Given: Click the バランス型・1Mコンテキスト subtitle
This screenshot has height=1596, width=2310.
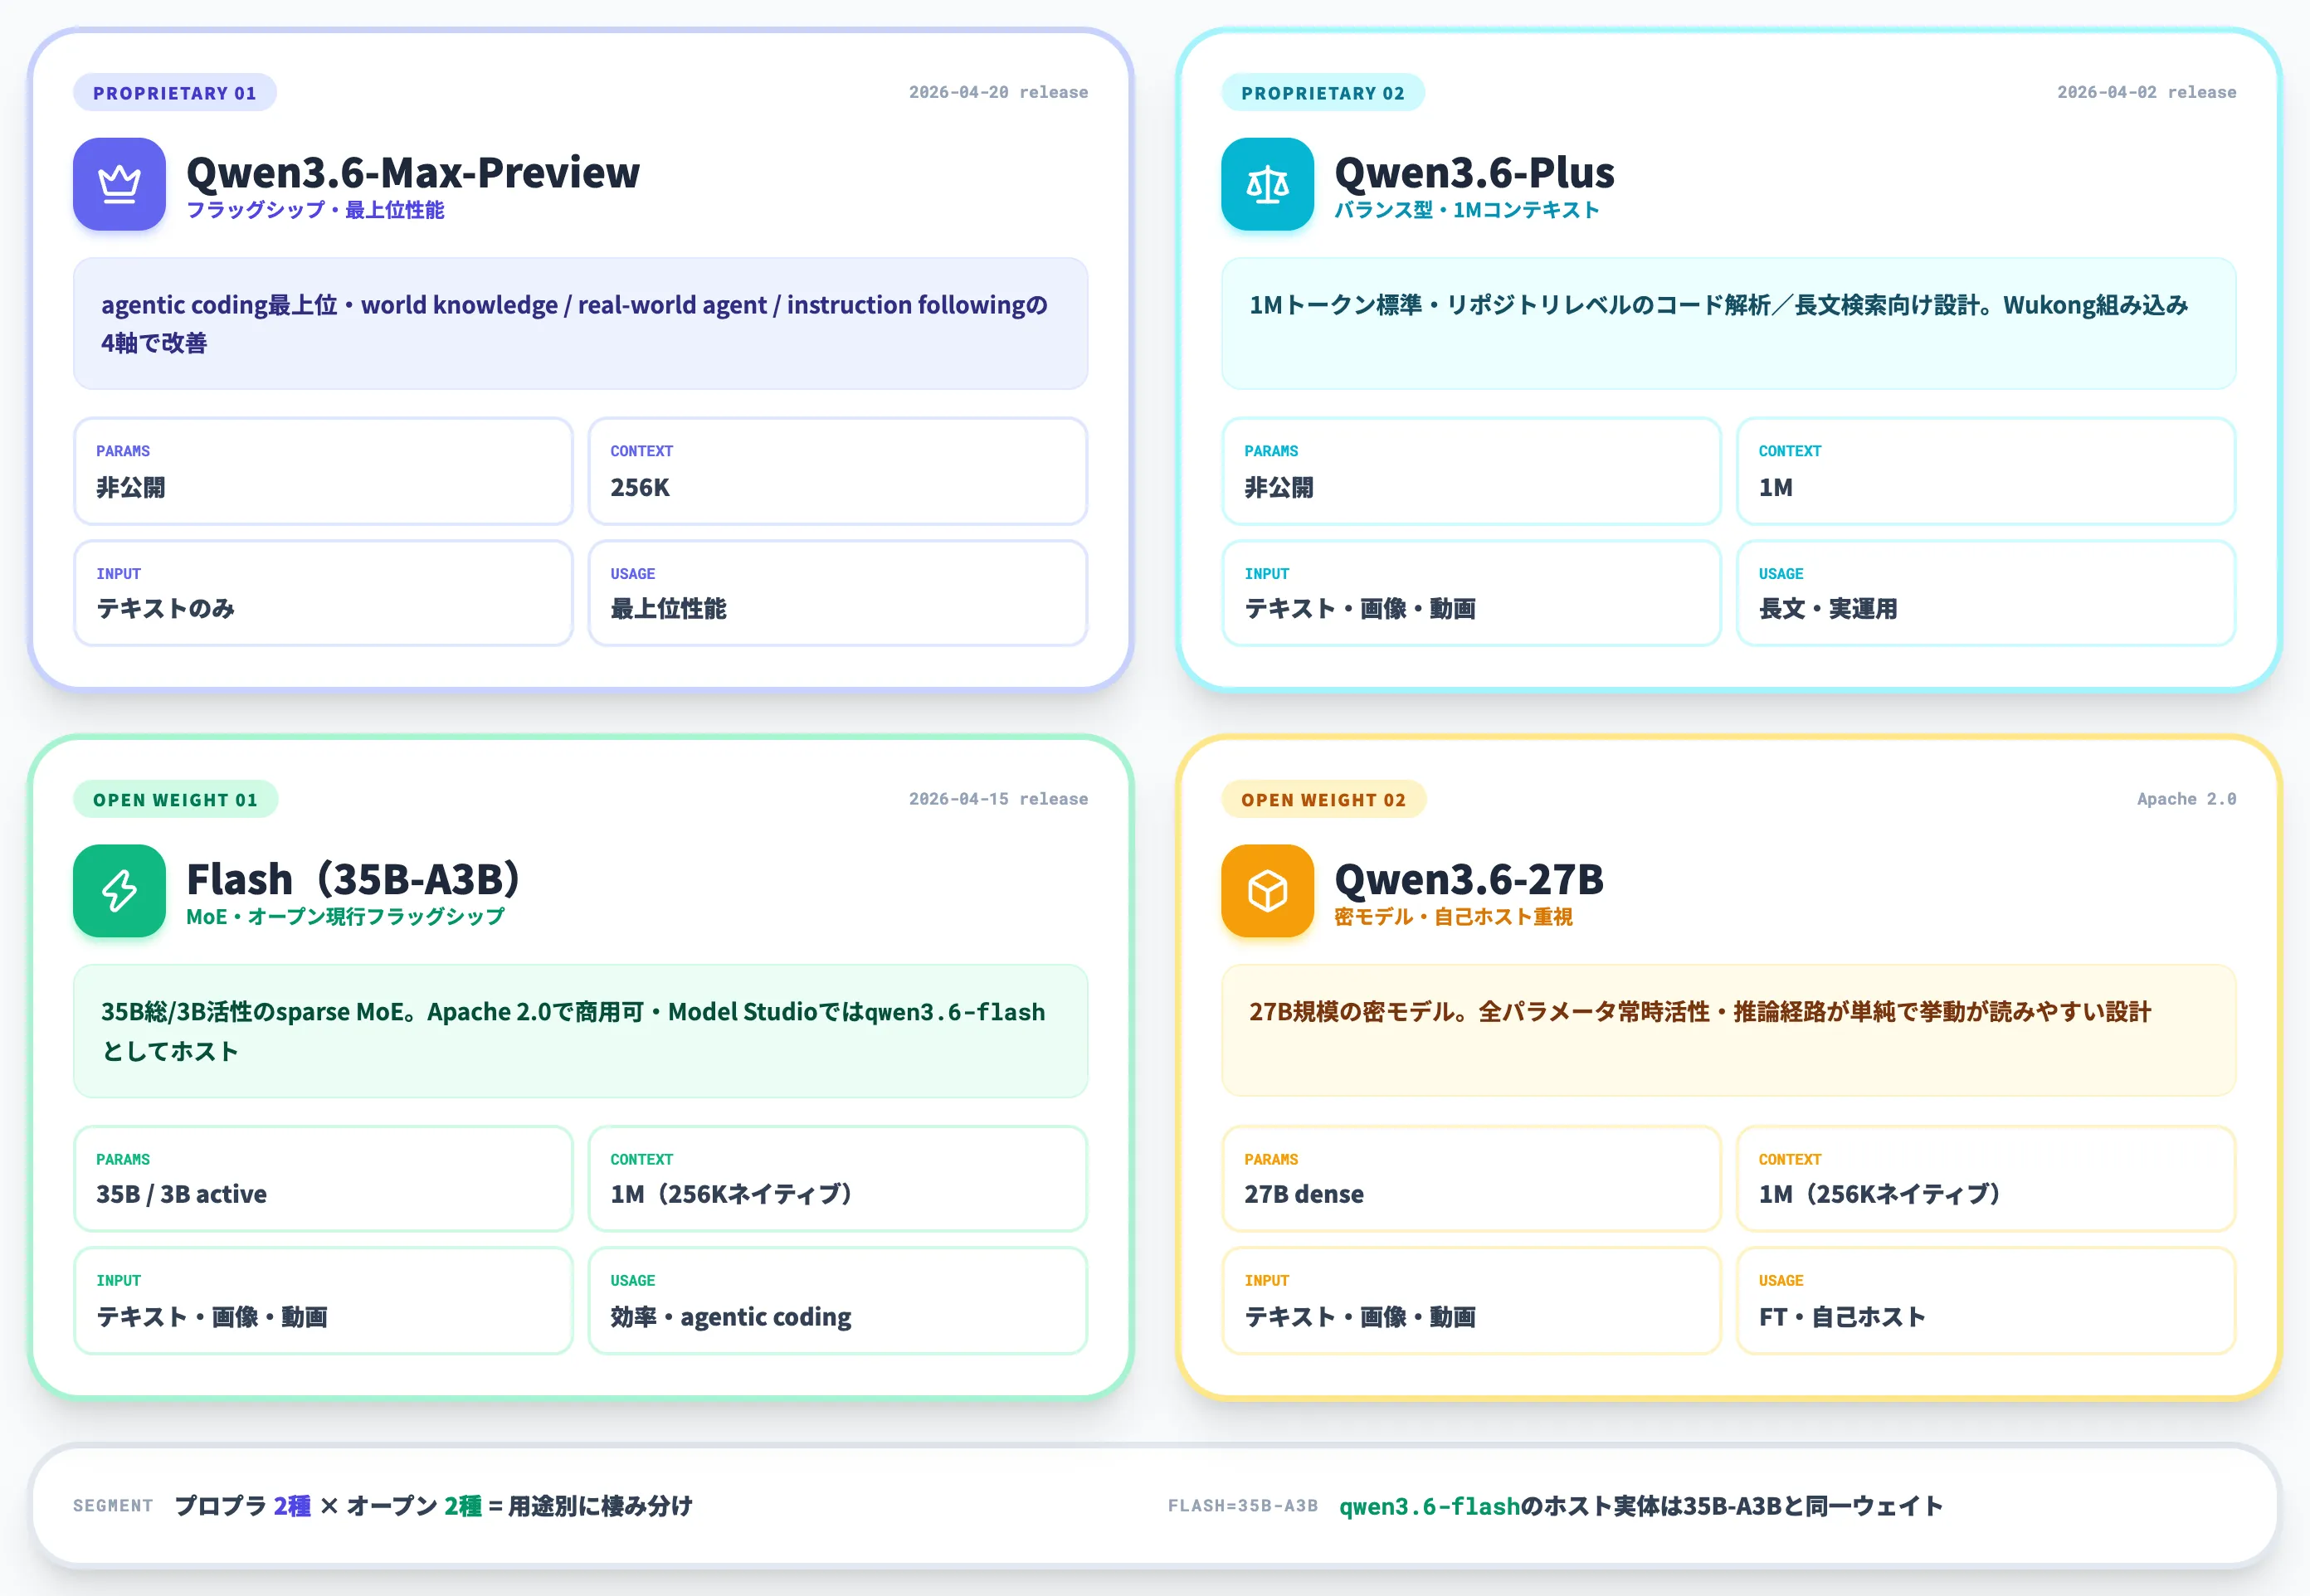Looking at the screenshot, I should pos(1467,210).
